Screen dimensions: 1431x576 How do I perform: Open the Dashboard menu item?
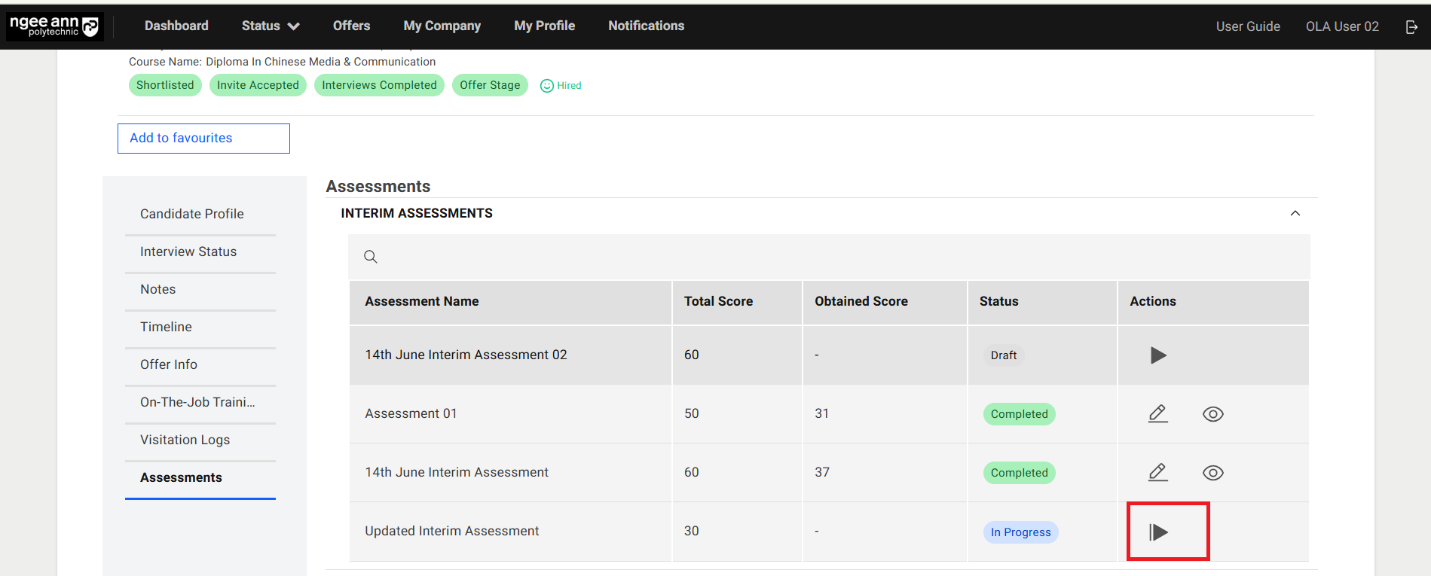[176, 26]
